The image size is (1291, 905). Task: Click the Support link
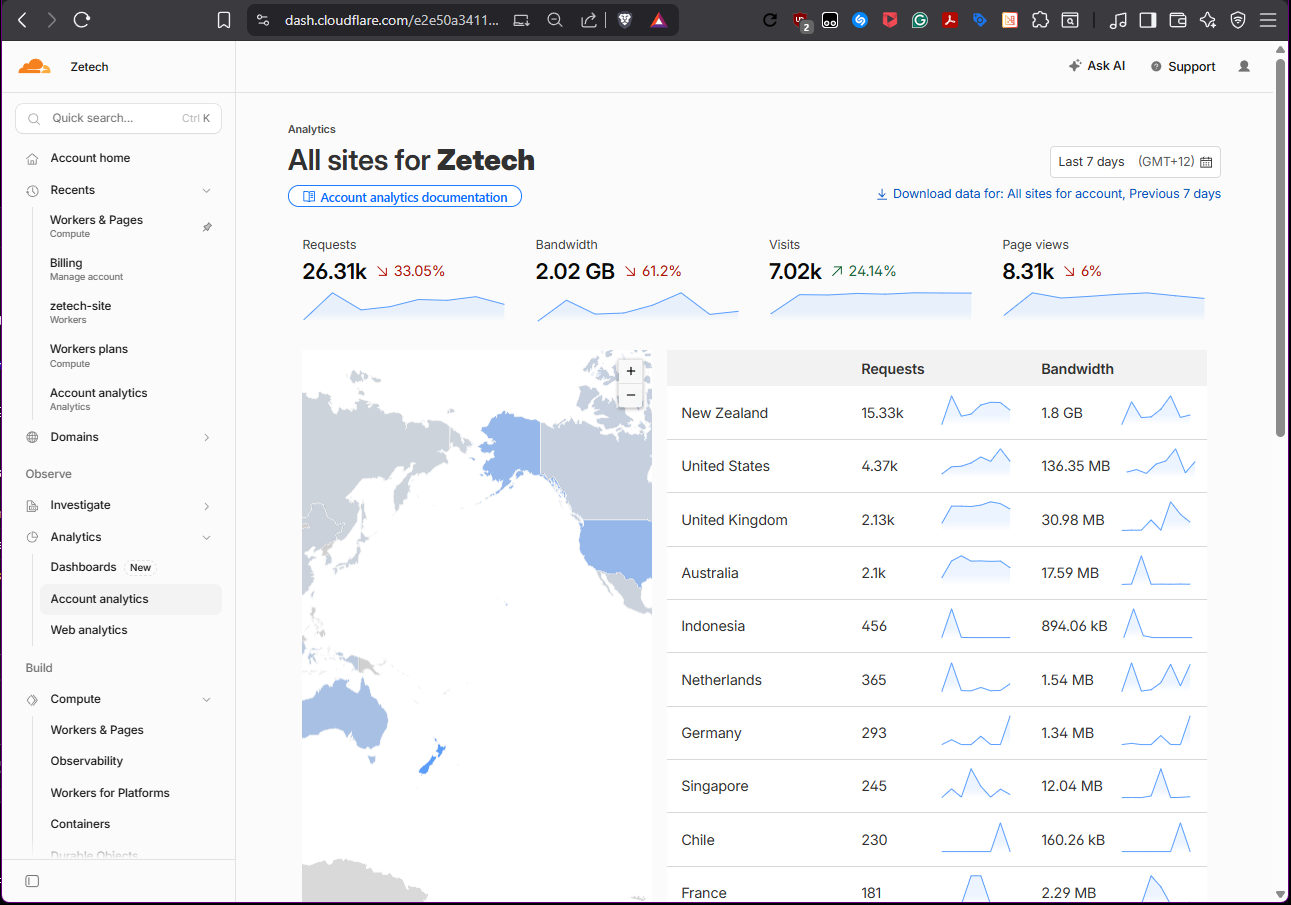pos(1183,67)
